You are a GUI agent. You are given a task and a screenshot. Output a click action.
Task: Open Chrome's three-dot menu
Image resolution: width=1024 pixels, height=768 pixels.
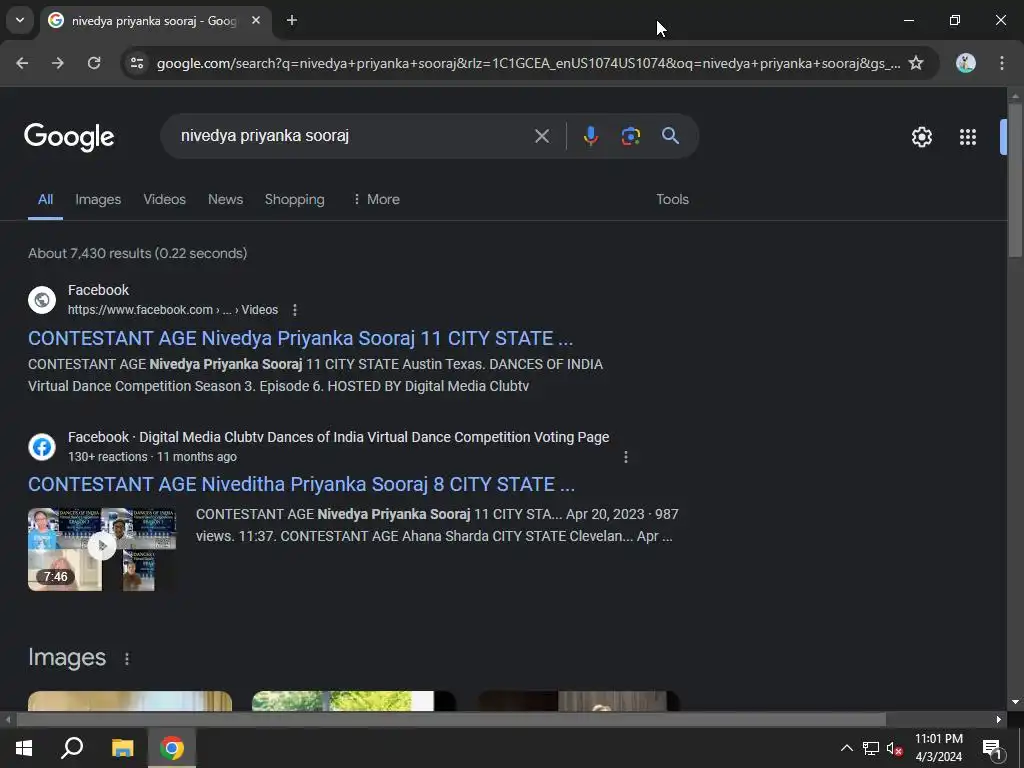[x=1002, y=63]
